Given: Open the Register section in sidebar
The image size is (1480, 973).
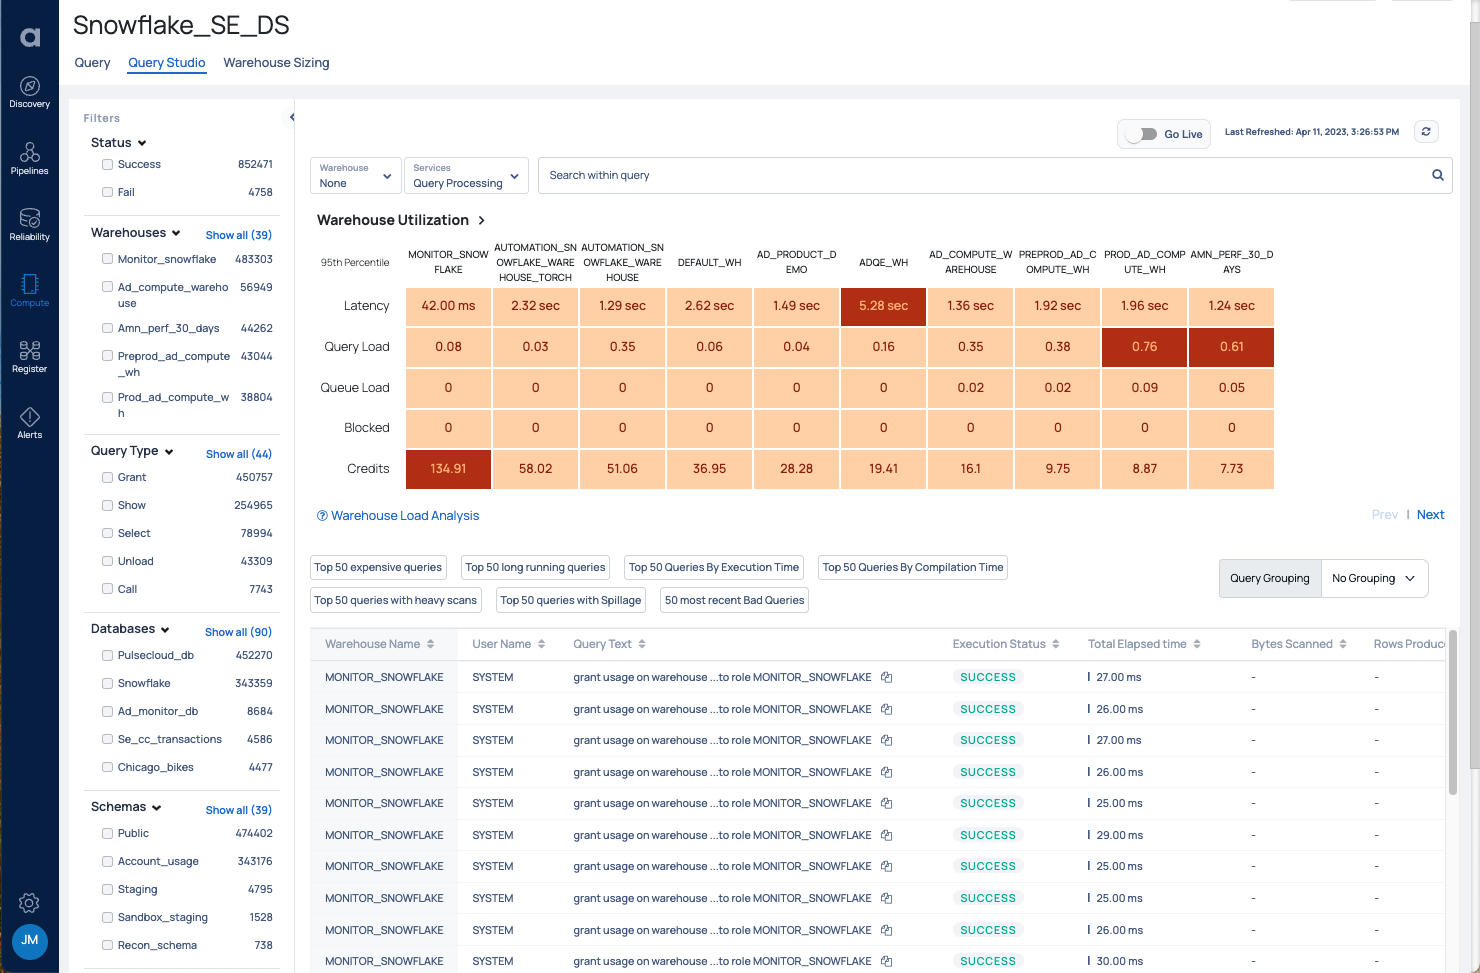Looking at the screenshot, I should tap(29, 356).
